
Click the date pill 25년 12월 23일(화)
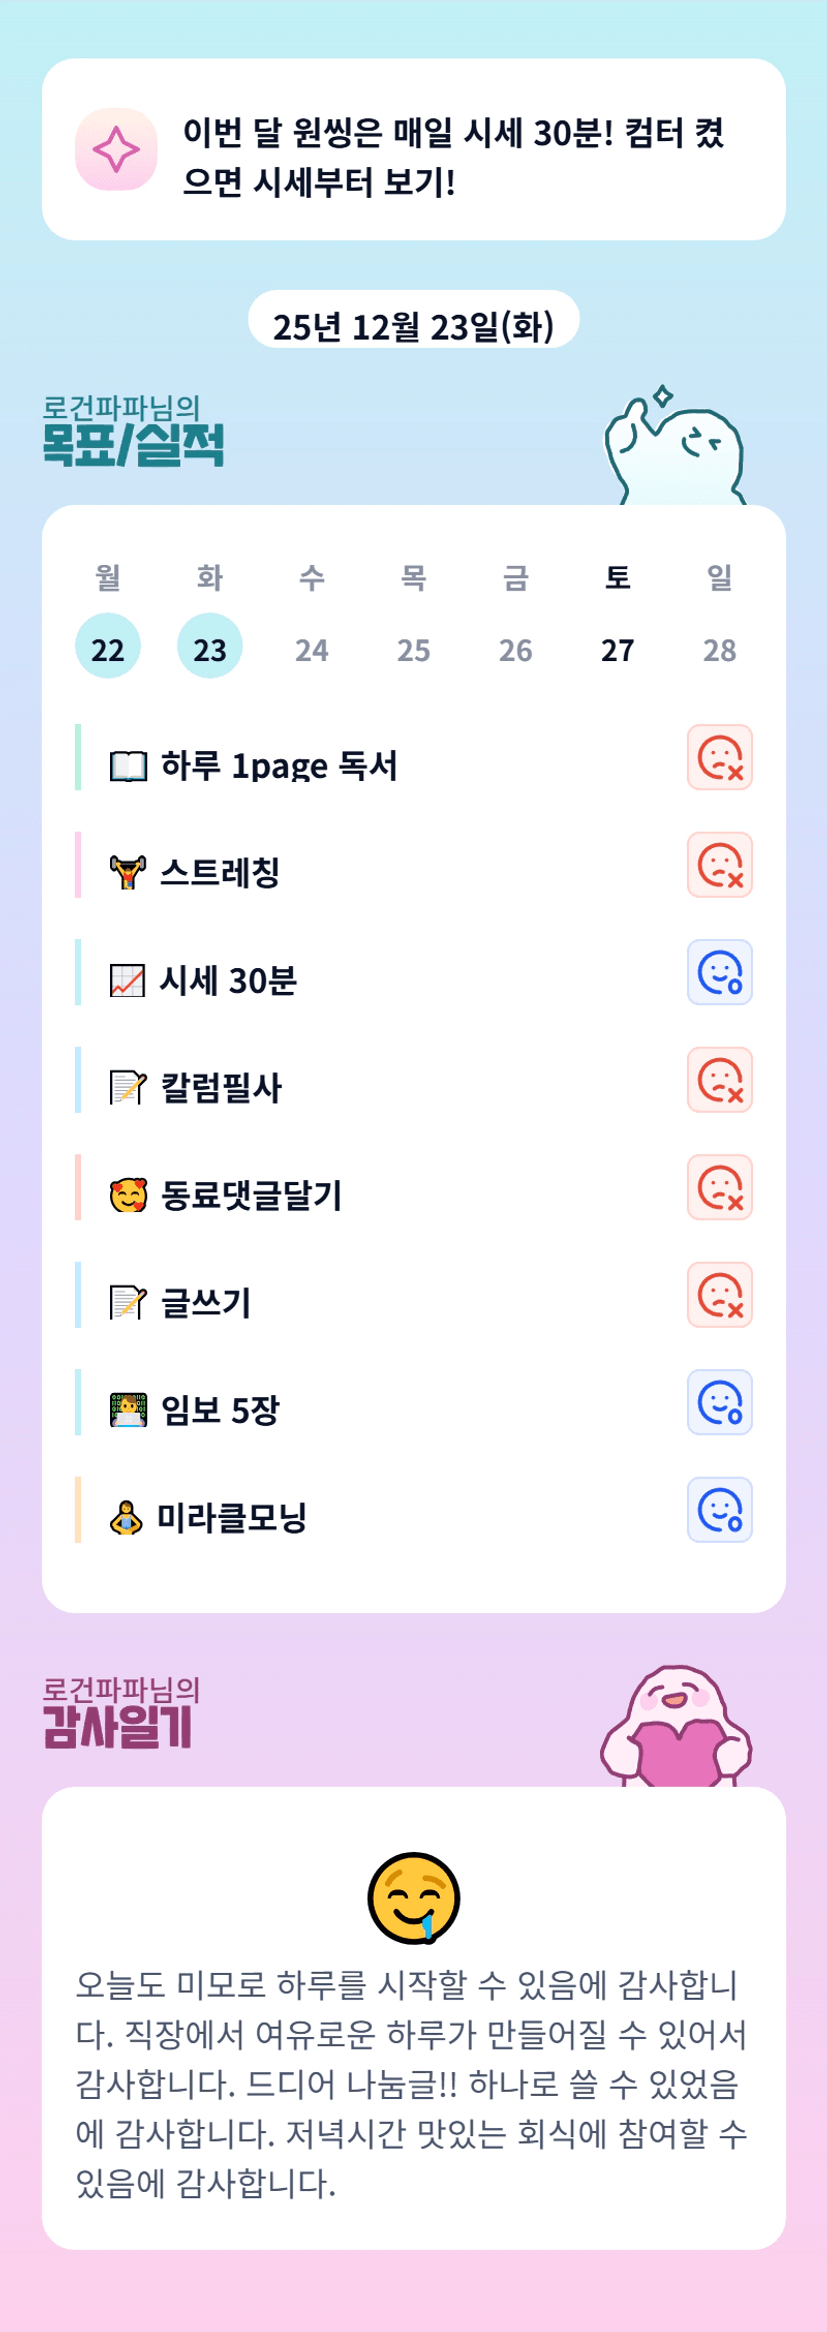[x=413, y=324]
